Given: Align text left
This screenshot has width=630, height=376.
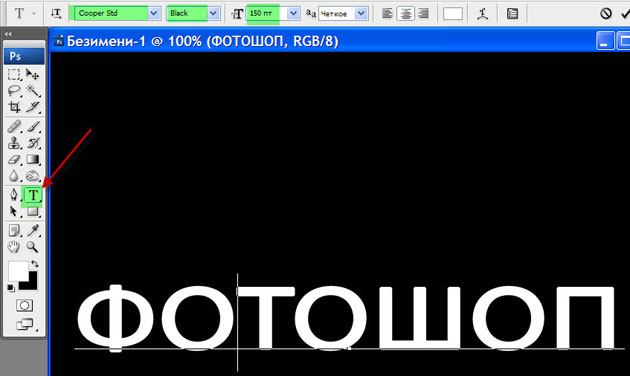Looking at the screenshot, I should (387, 14).
